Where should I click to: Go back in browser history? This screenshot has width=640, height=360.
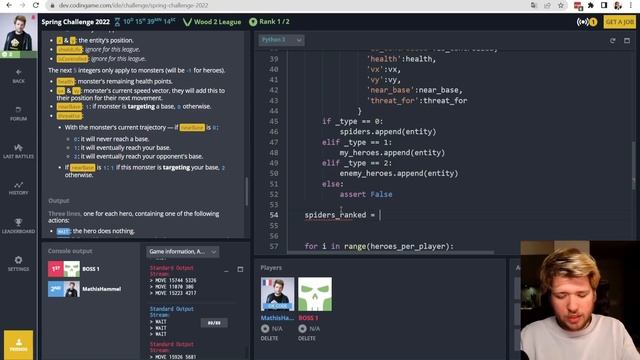coord(9,5)
